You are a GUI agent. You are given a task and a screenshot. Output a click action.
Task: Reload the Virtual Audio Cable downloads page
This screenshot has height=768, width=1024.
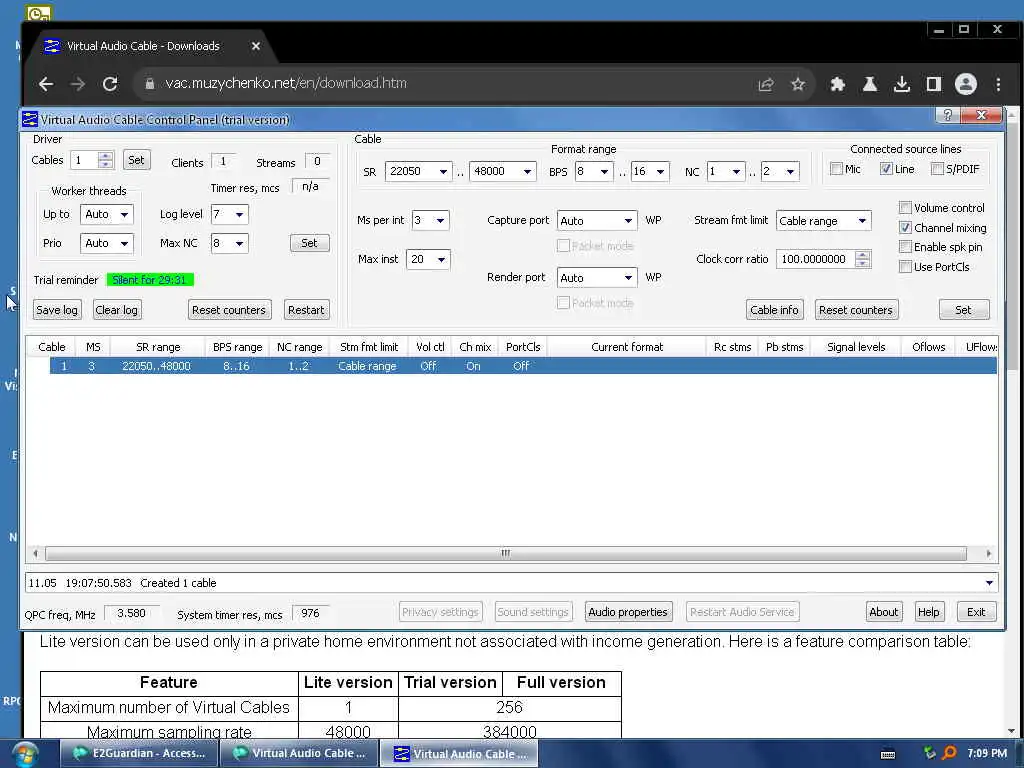(x=110, y=84)
